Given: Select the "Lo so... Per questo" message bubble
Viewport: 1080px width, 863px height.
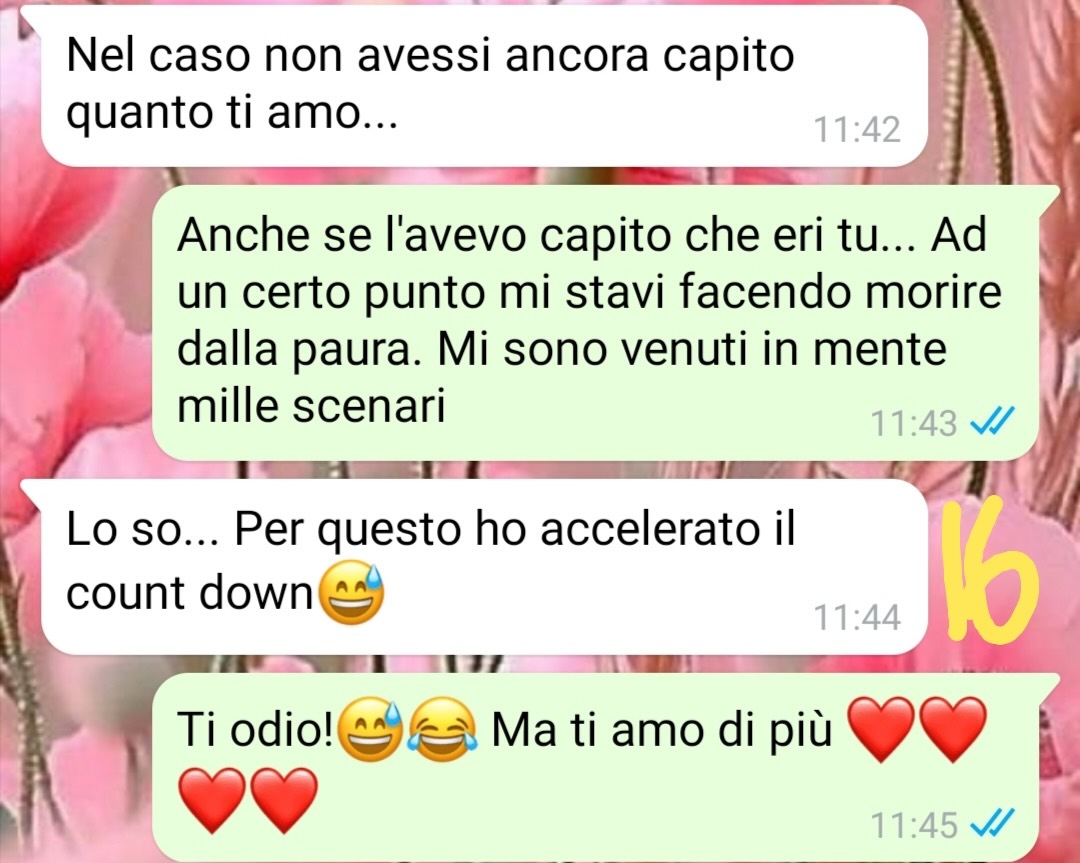Looking at the screenshot, I should [x=483, y=568].
